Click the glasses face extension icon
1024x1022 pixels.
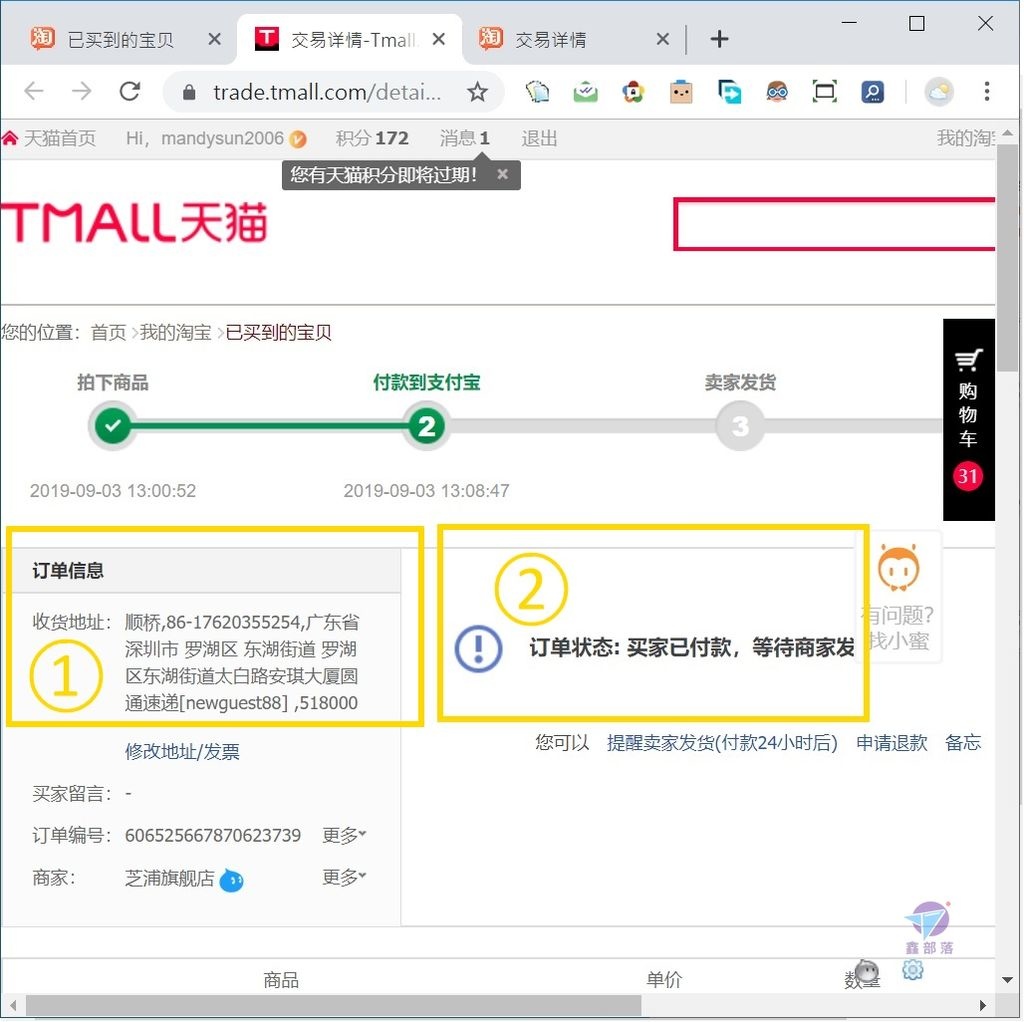776,92
